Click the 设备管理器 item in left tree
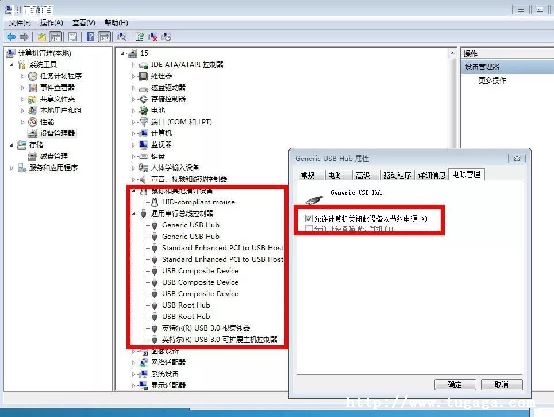The height and width of the screenshot is (417, 554). [x=58, y=133]
